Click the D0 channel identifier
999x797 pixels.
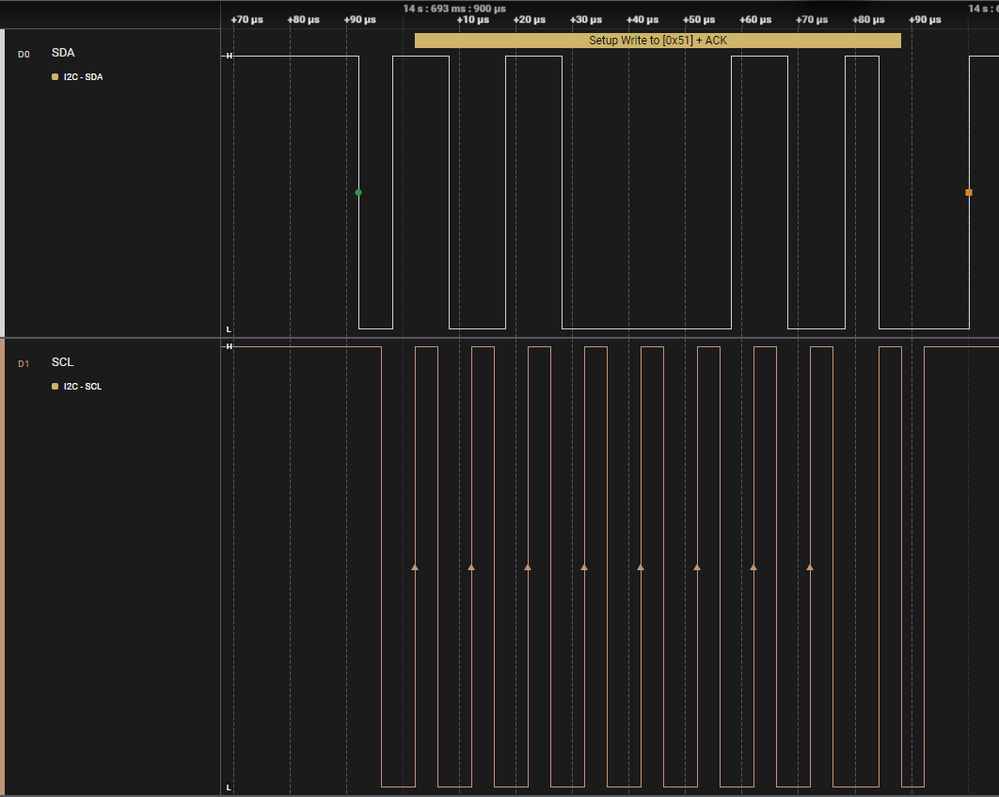(24, 54)
